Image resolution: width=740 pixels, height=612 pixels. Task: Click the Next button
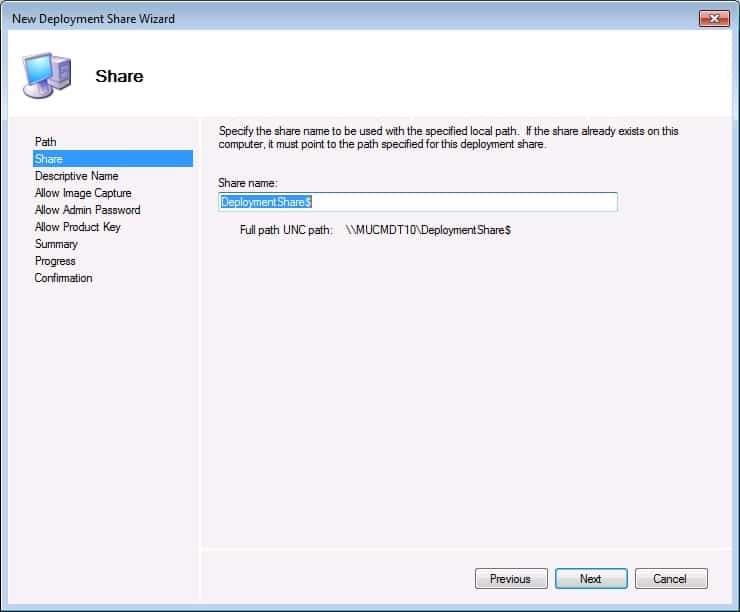(591, 578)
